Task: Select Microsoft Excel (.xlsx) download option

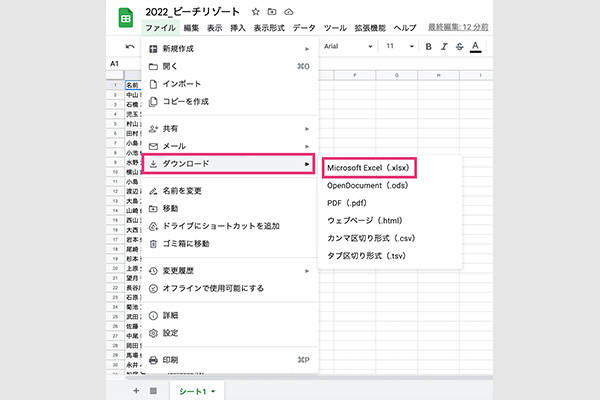Action: pos(368,168)
